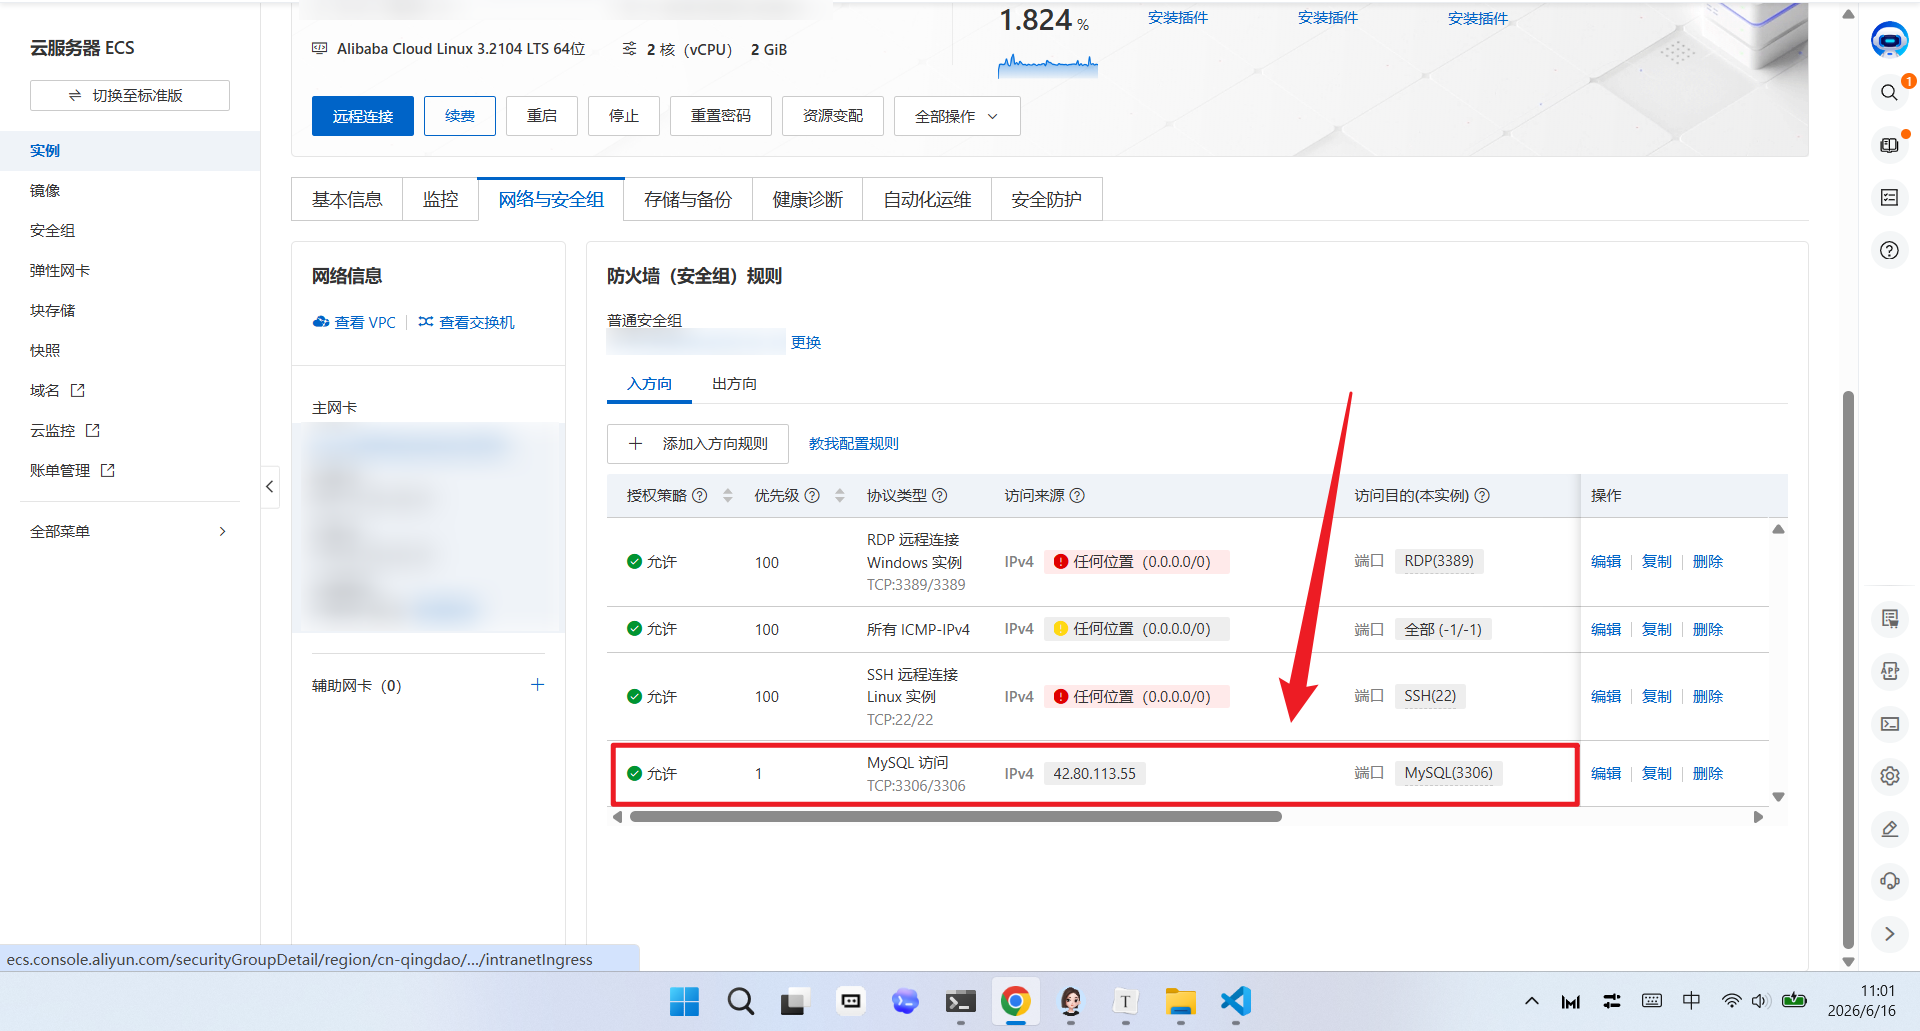Click the SSH(22) port tag
The image size is (1920, 1031).
click(x=1430, y=696)
